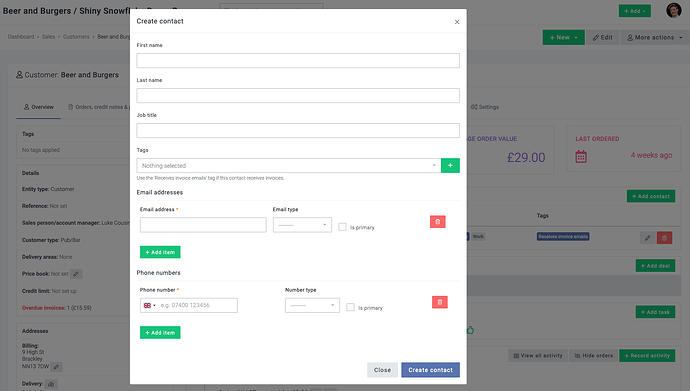Open the Number type dropdown
The height and width of the screenshot is (391, 690).
coord(312,305)
